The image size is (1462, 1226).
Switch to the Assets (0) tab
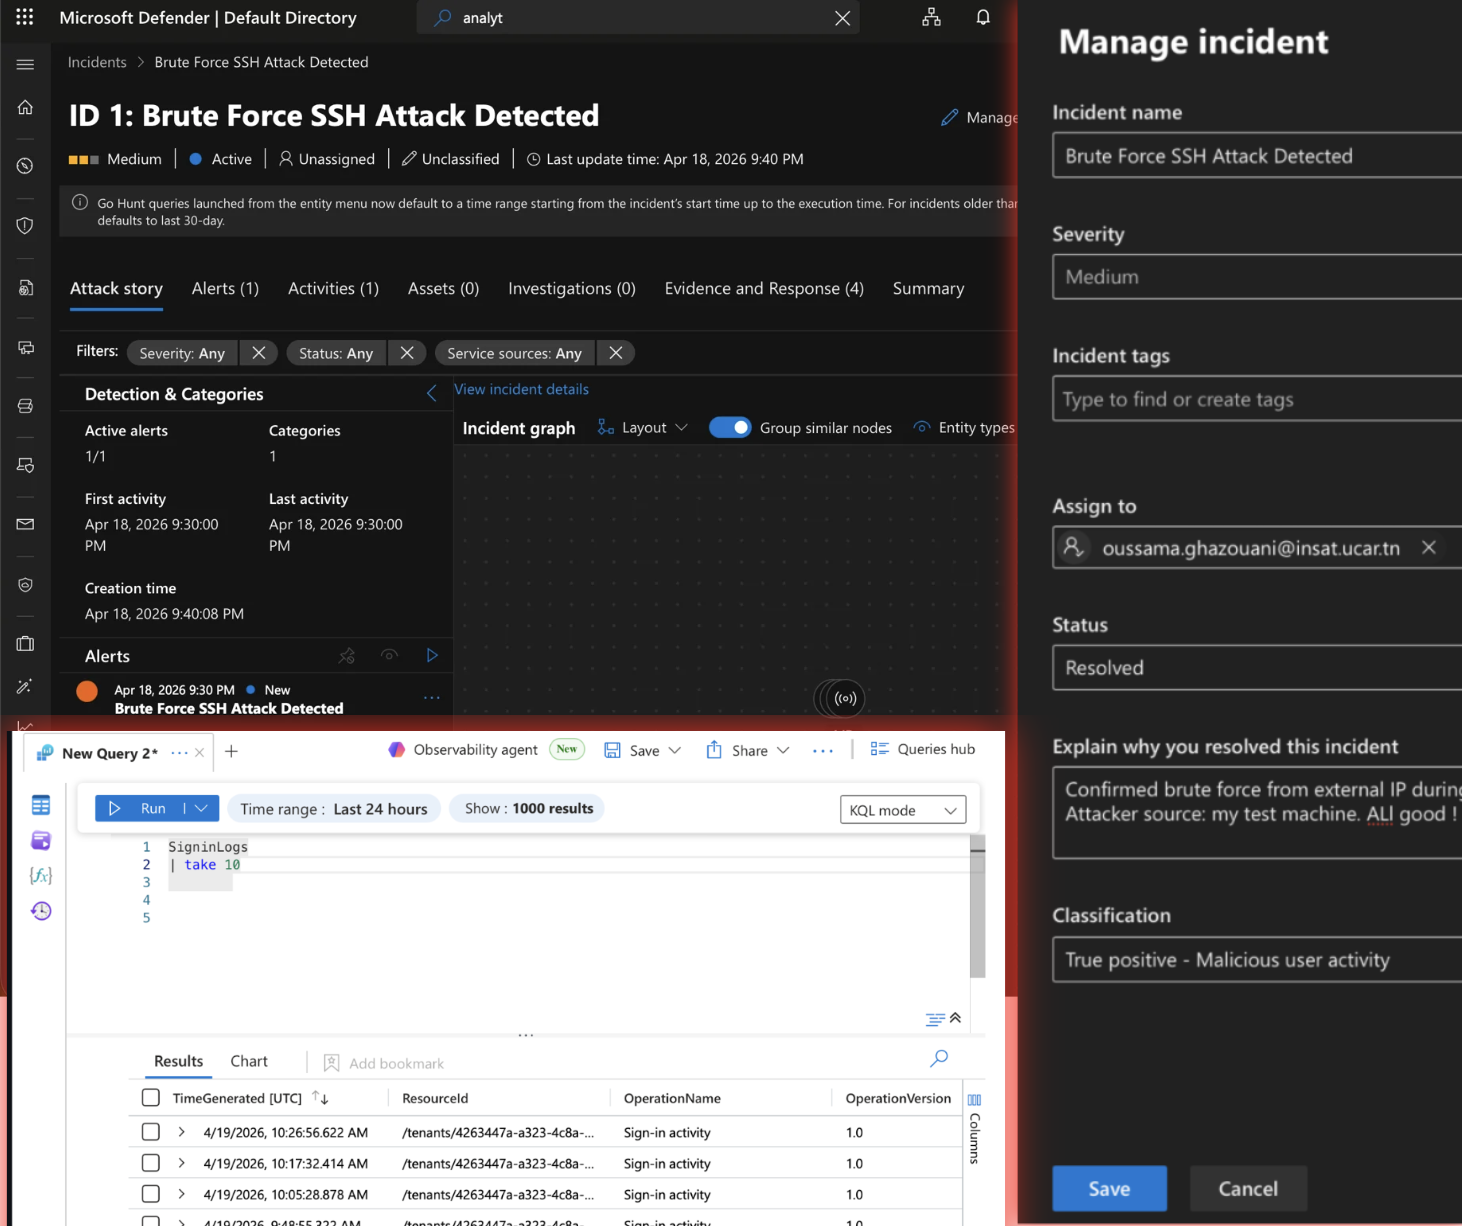point(443,288)
